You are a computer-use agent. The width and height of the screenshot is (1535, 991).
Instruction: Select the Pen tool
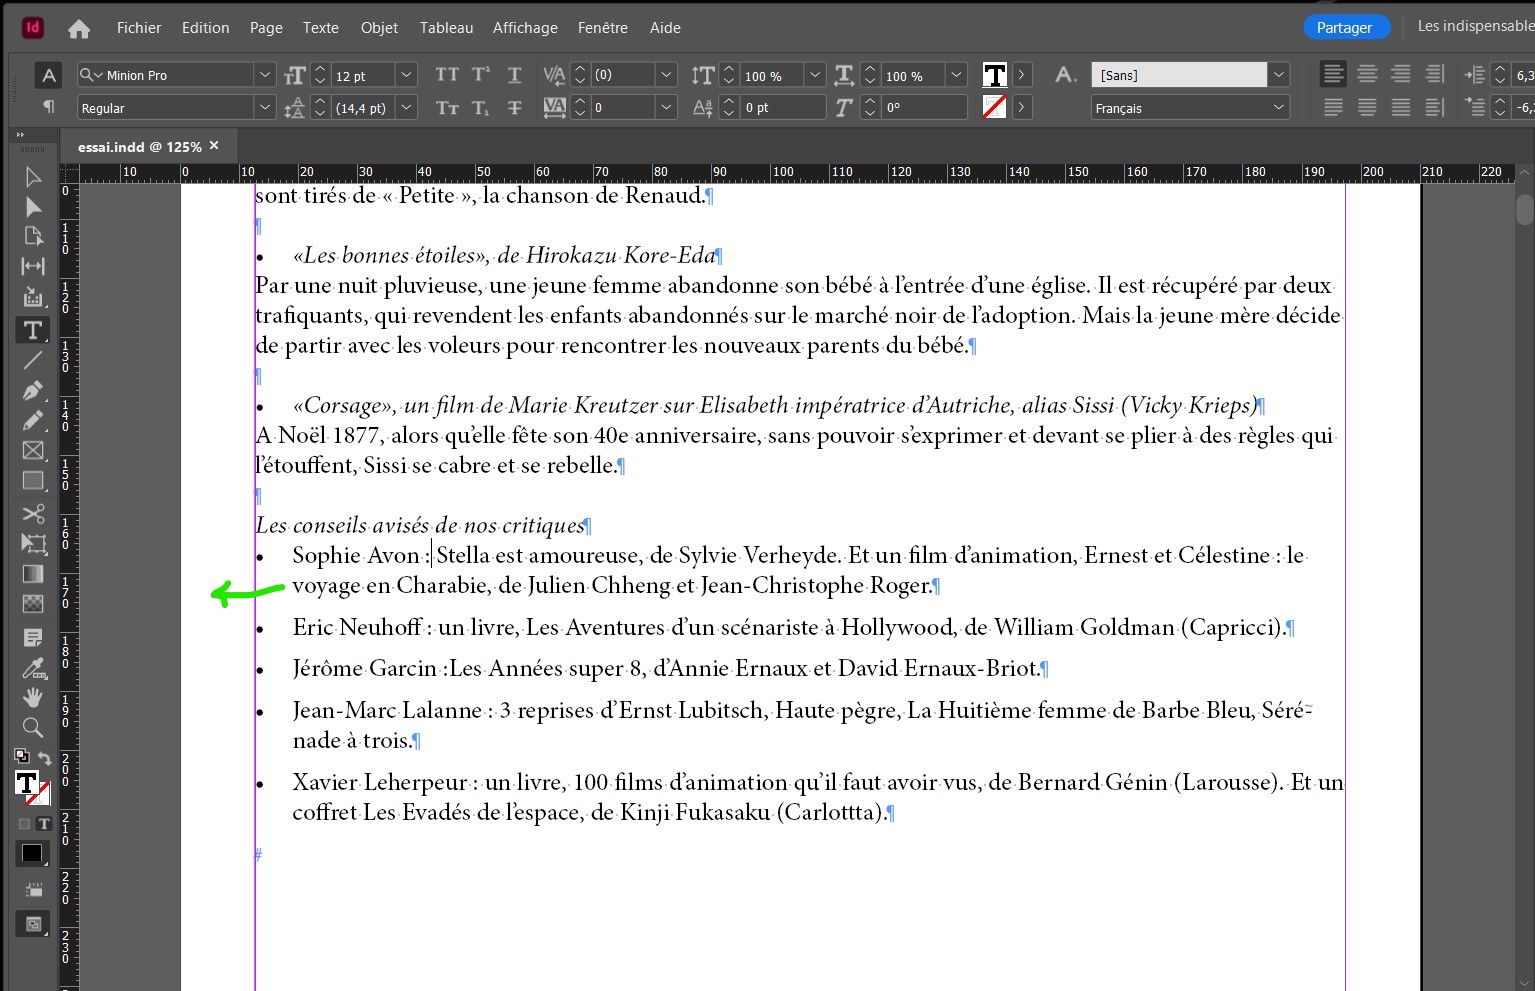click(33, 390)
